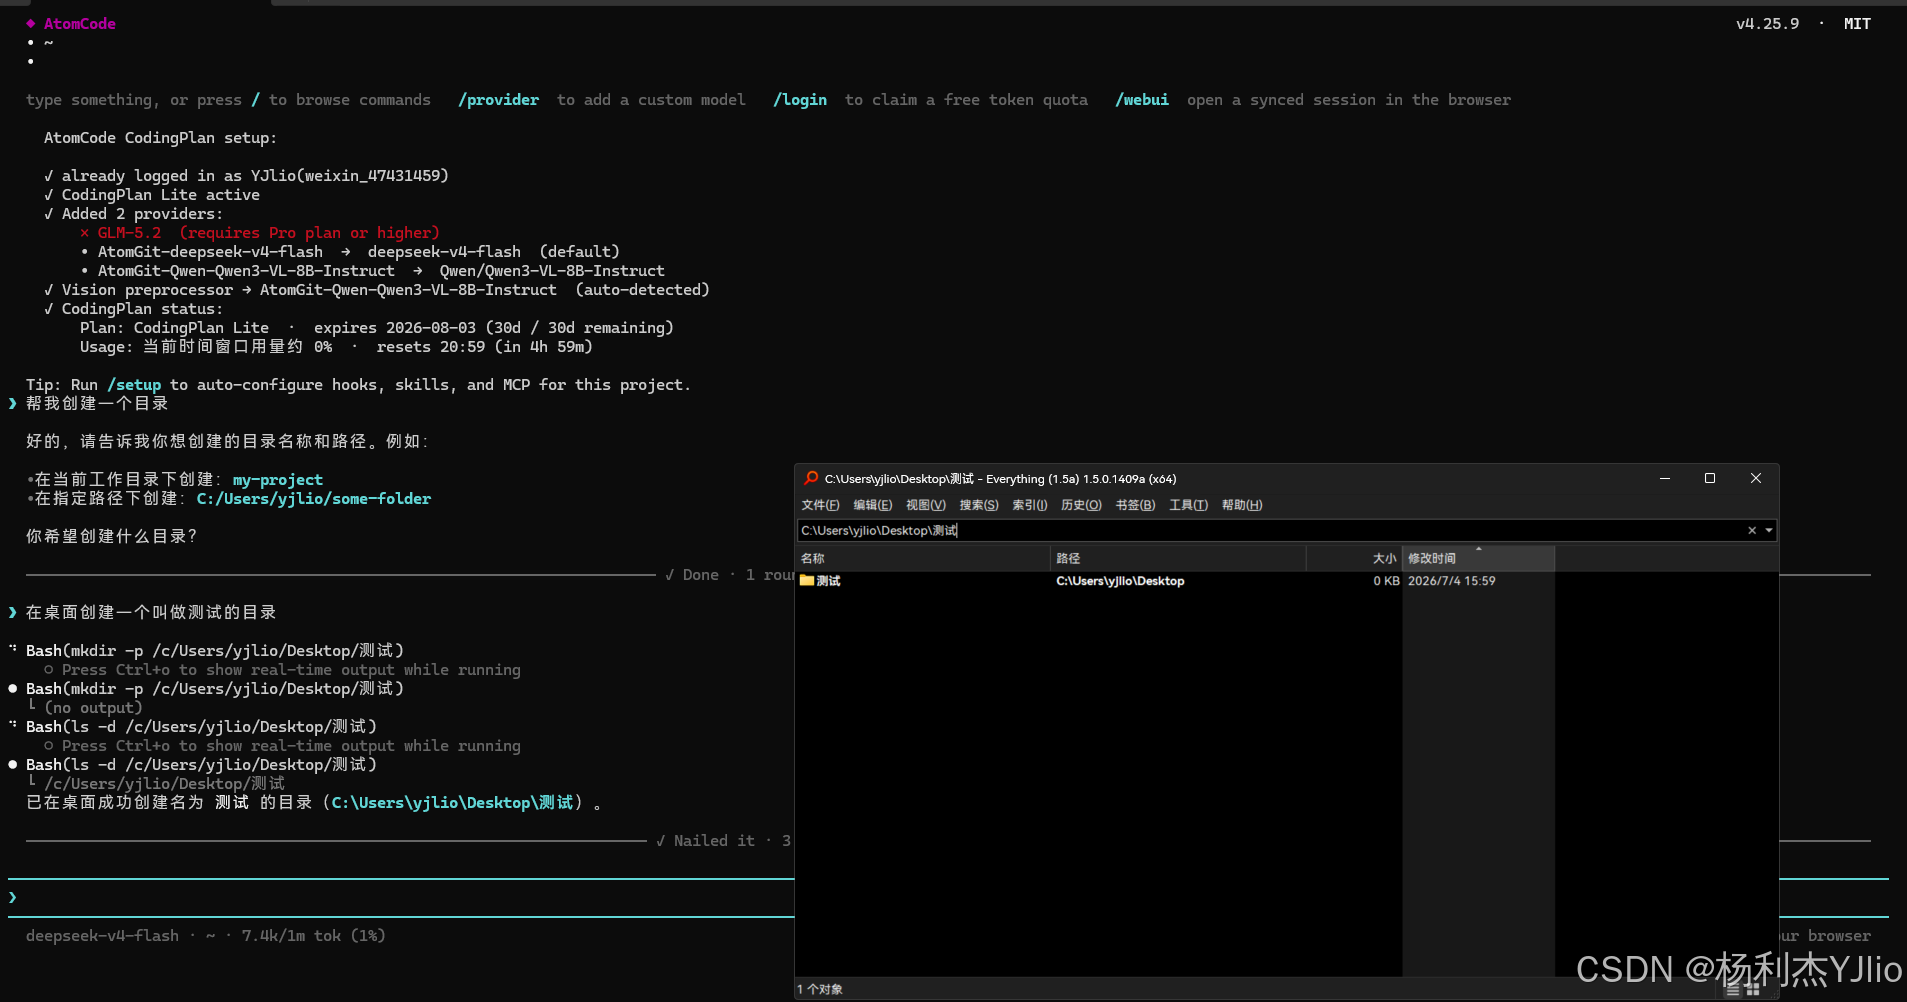1907x1002 pixels.
Task: Clear the Everything search box with X
Action: (x=1752, y=531)
